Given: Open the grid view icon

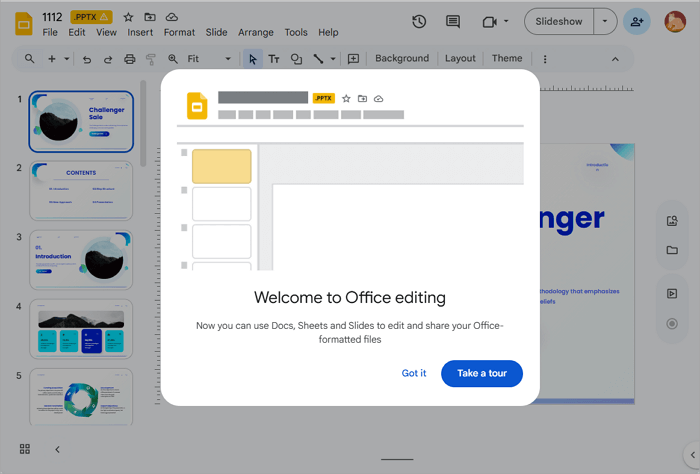Looking at the screenshot, I should coord(25,449).
